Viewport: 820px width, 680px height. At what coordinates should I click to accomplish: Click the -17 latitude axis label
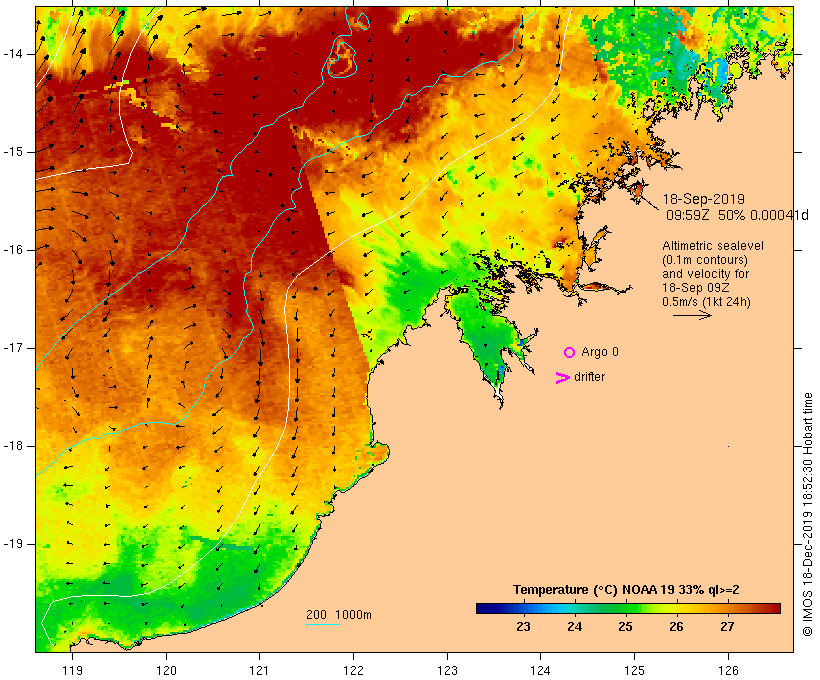coord(13,348)
